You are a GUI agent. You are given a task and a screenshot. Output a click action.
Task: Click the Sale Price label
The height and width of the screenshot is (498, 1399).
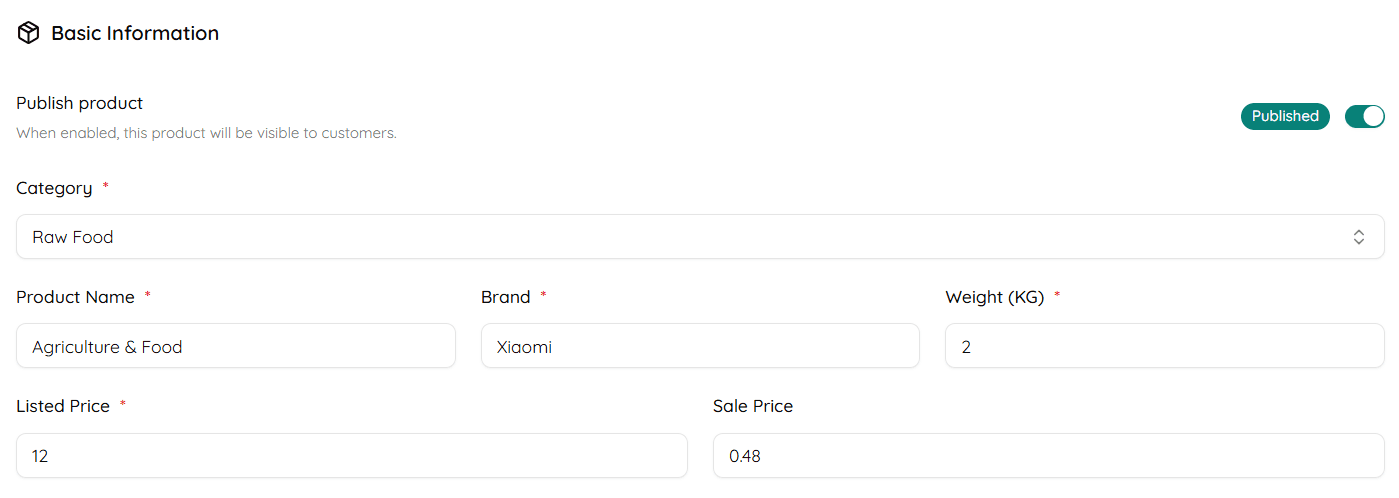[753, 406]
